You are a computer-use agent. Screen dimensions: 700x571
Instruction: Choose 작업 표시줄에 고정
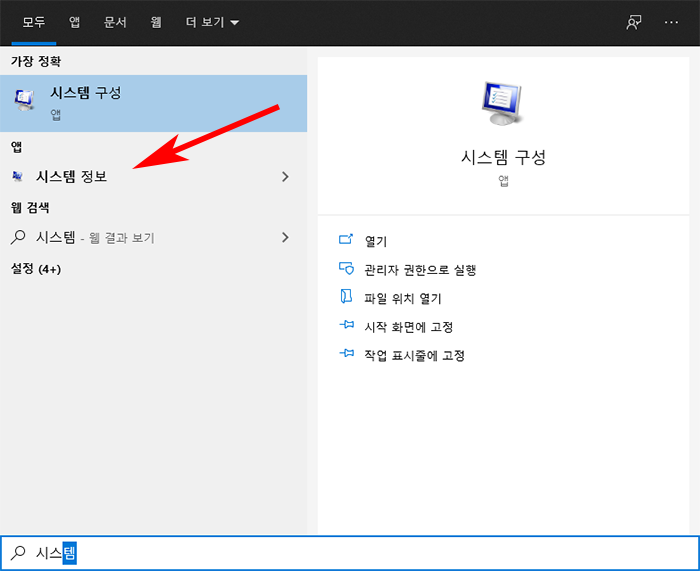(x=415, y=356)
